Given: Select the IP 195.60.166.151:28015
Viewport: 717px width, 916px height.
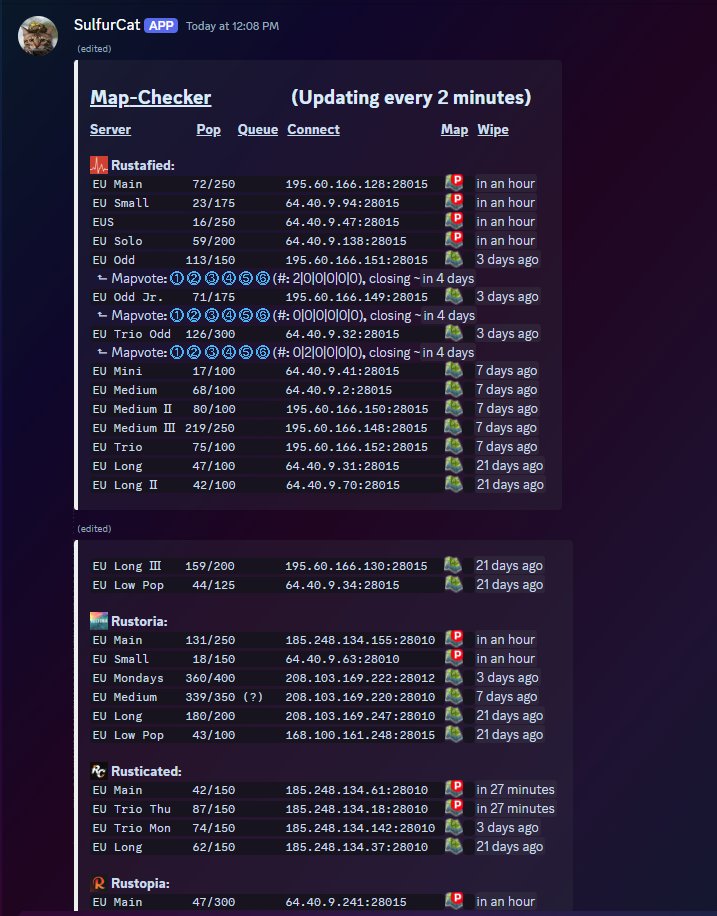Looking at the screenshot, I should [356, 259].
